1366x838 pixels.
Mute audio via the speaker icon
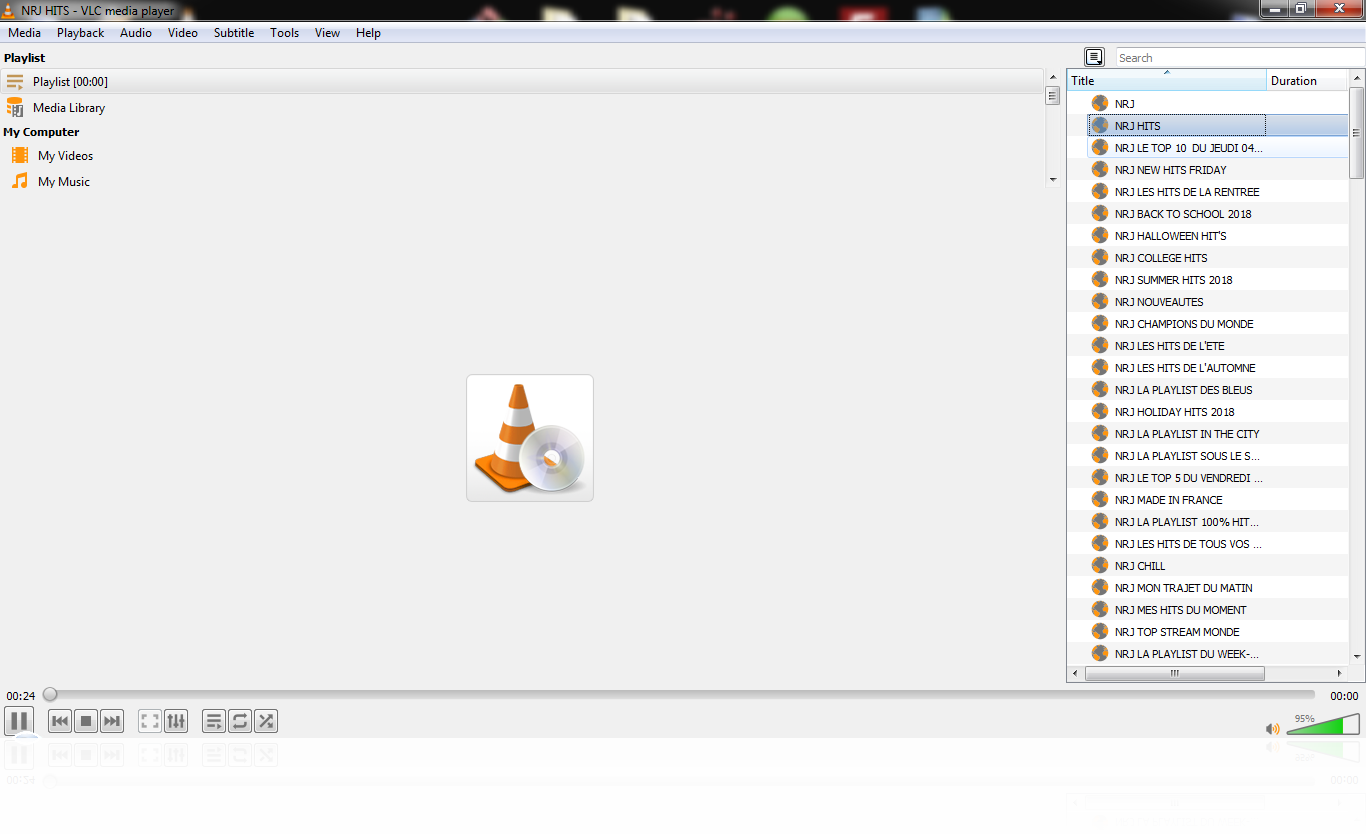(x=1273, y=729)
